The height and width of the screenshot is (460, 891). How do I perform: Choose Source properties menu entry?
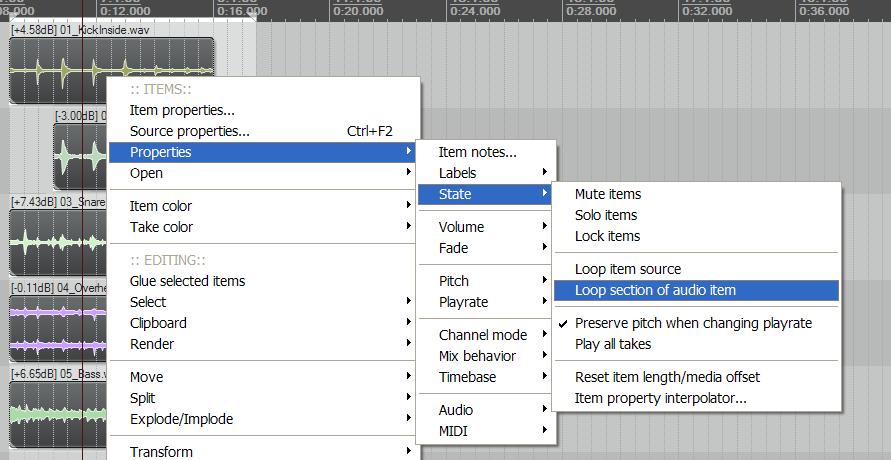pos(190,131)
